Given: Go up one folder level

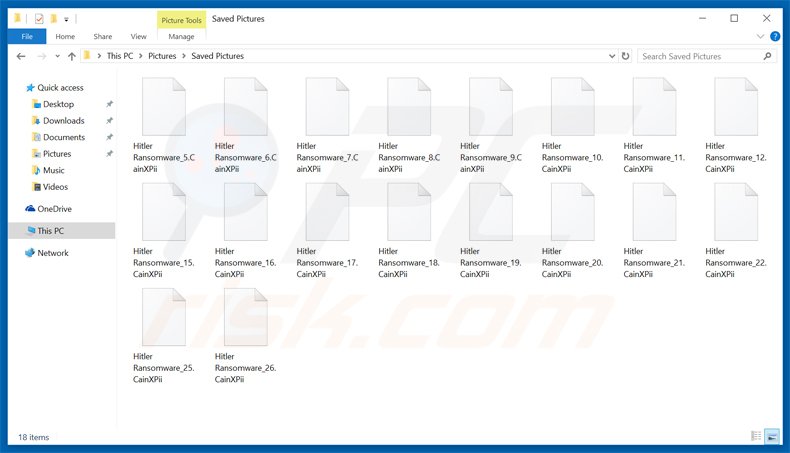Looking at the screenshot, I should 71,56.
